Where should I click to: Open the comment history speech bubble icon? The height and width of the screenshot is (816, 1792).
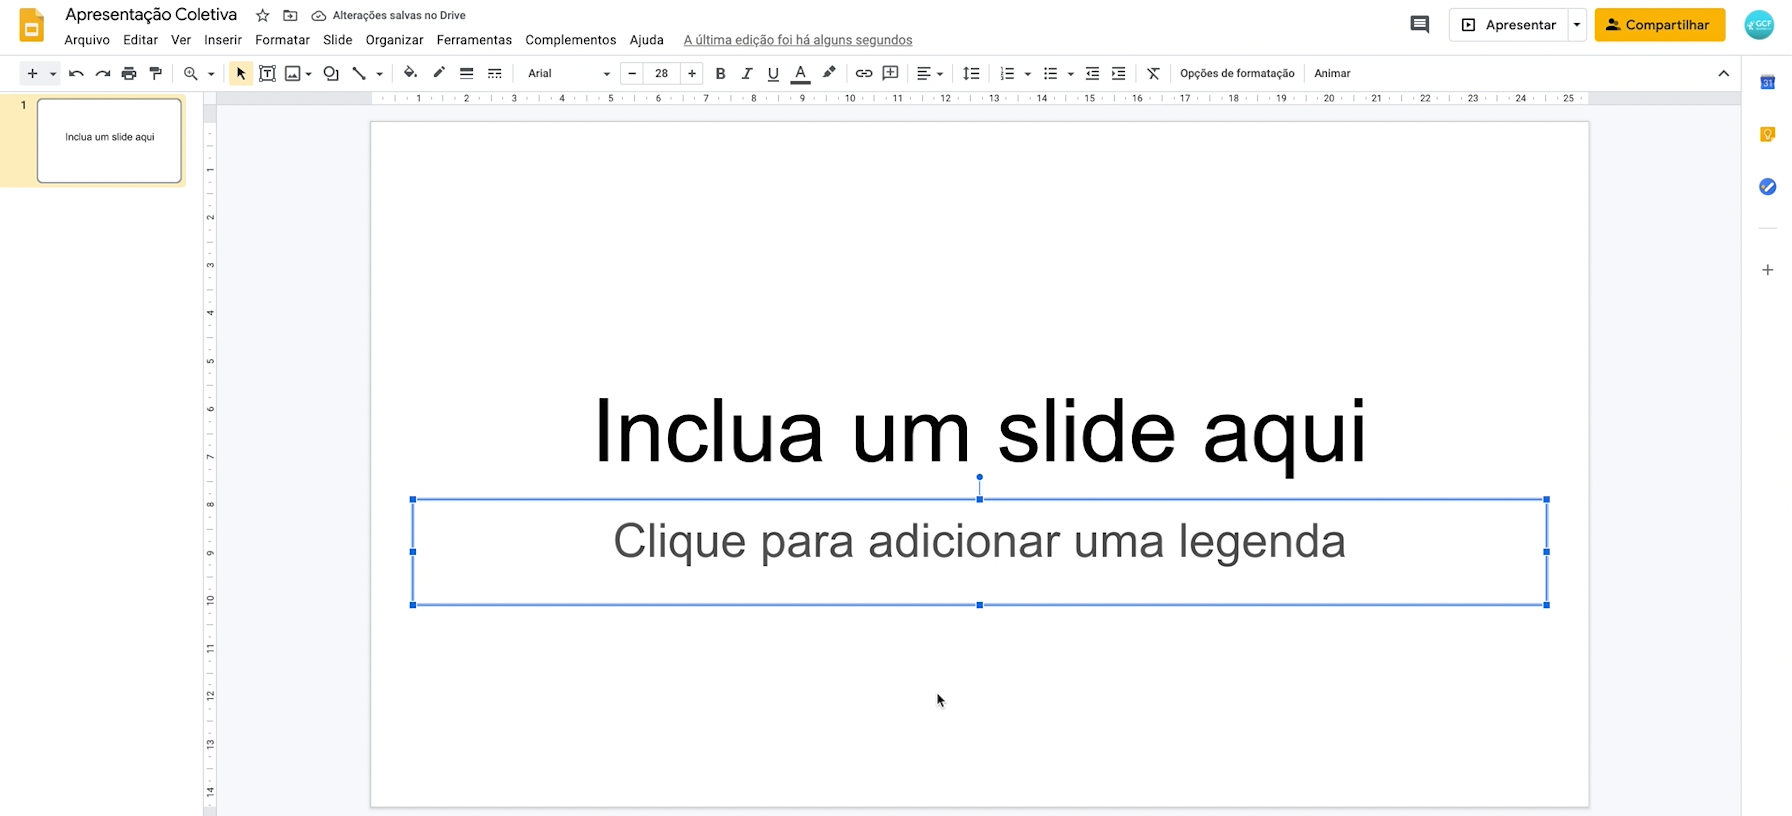(1419, 24)
